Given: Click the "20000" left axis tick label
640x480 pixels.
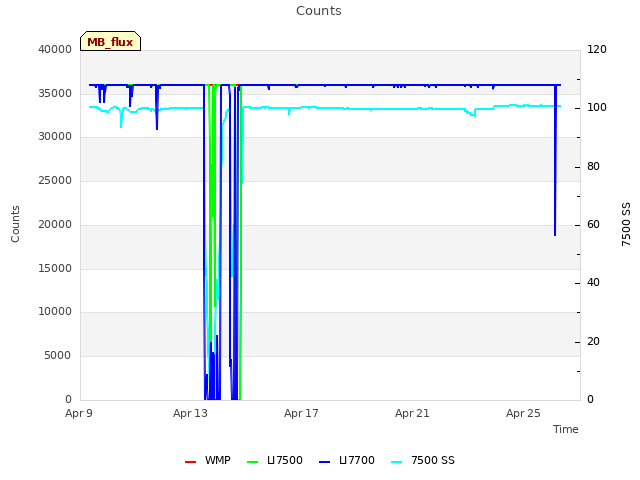Looking at the screenshot, I should click(x=55, y=224).
